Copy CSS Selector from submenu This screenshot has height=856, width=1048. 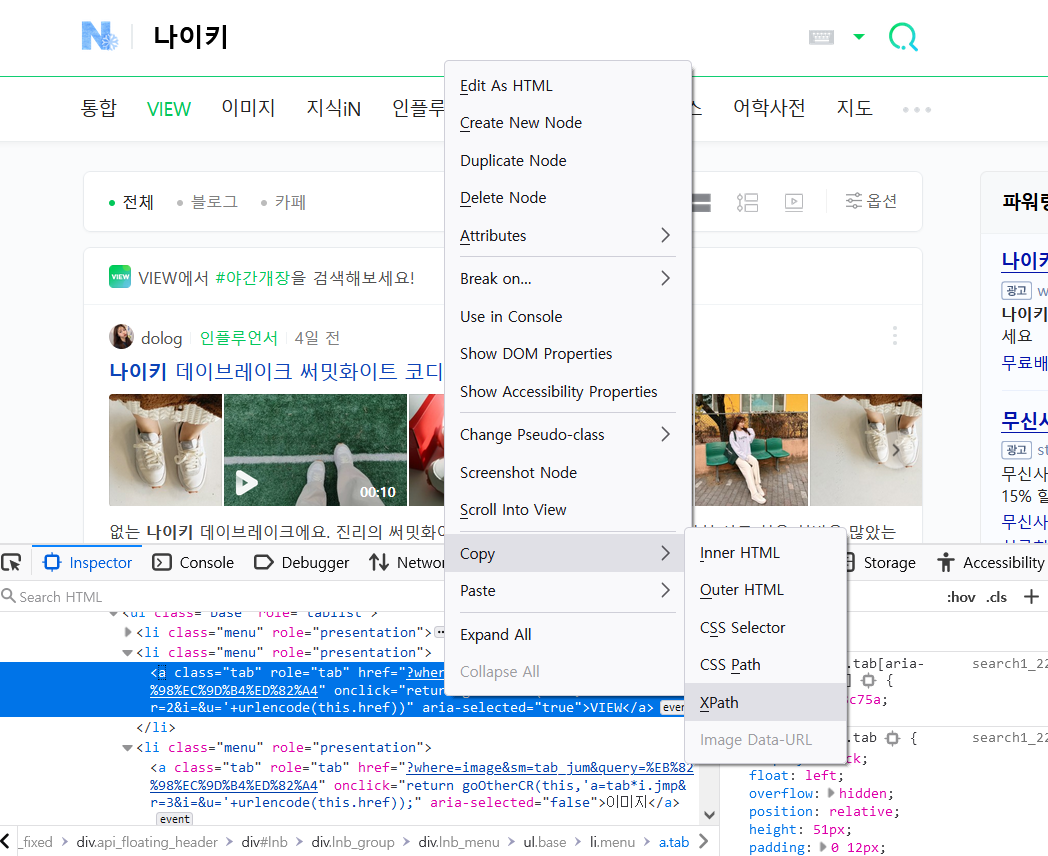[x=766, y=628]
